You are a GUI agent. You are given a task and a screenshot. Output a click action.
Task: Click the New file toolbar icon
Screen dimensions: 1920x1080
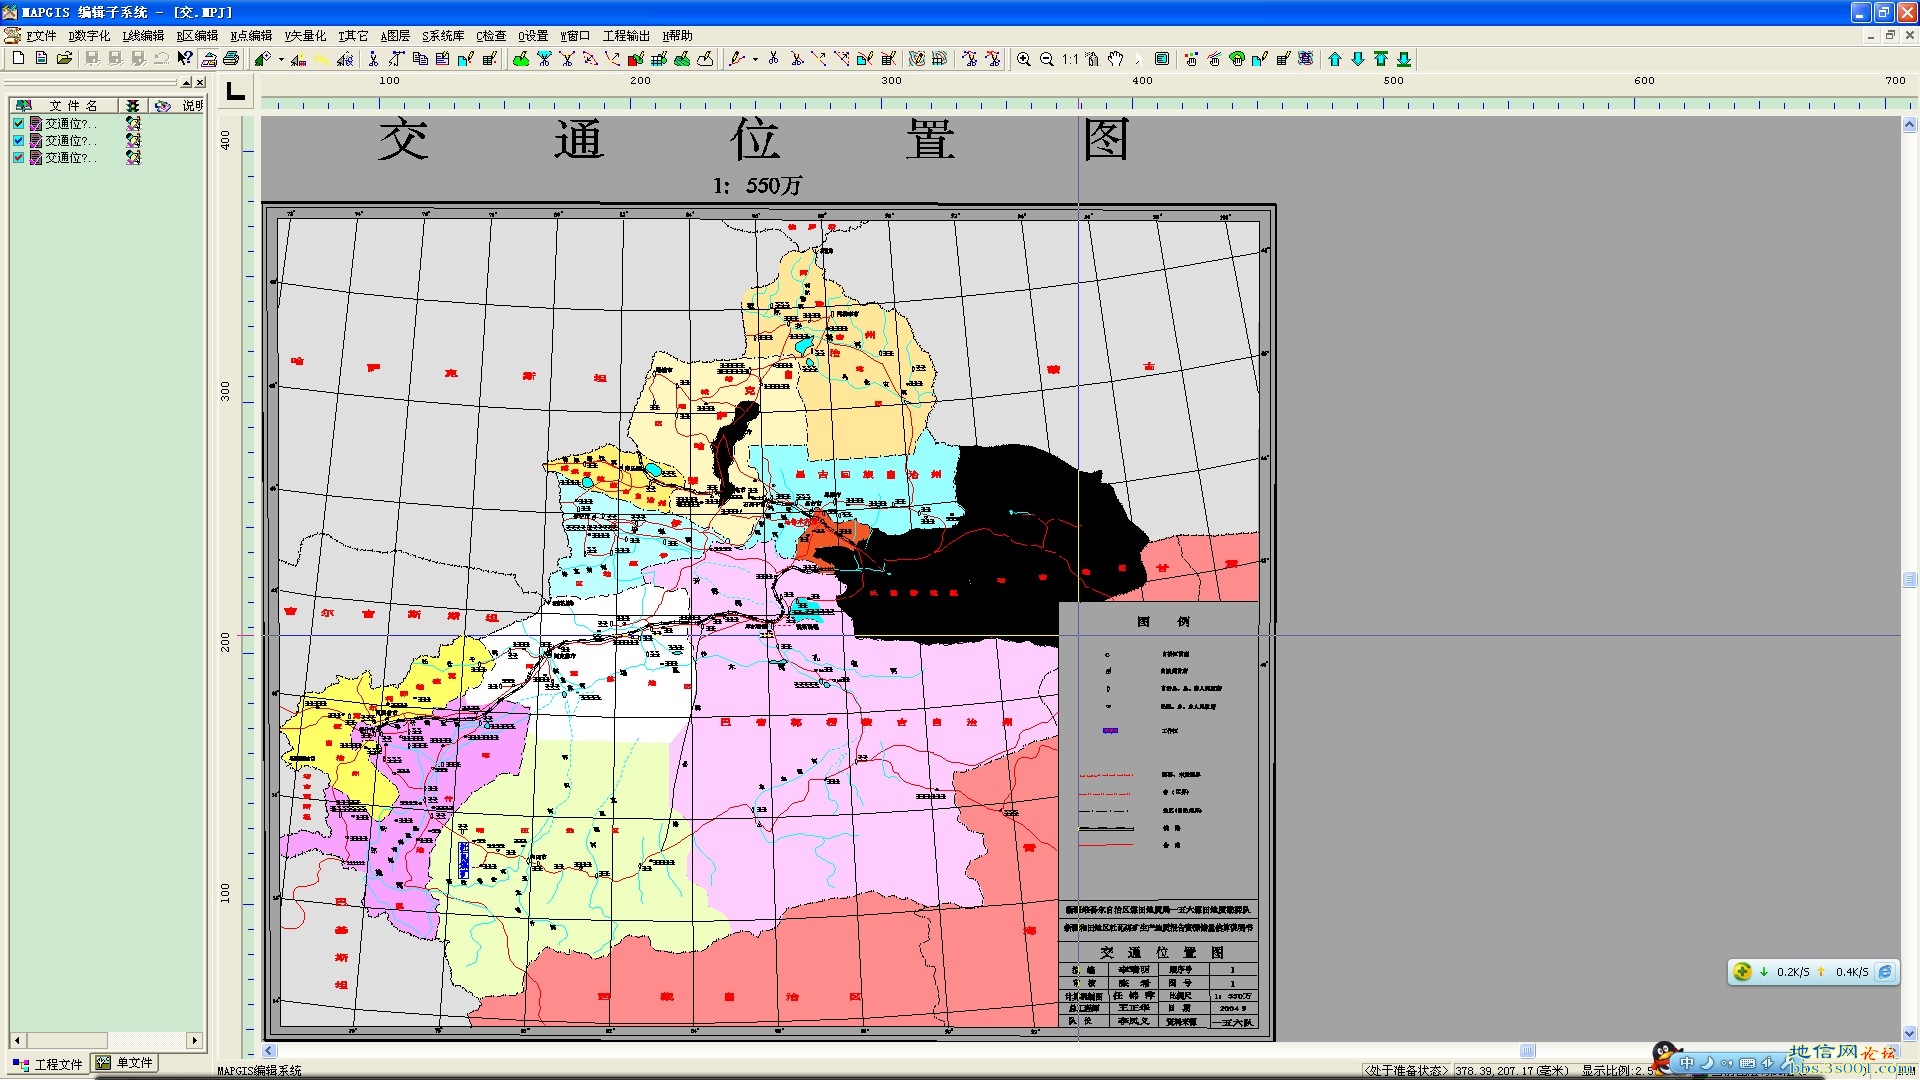click(x=18, y=59)
